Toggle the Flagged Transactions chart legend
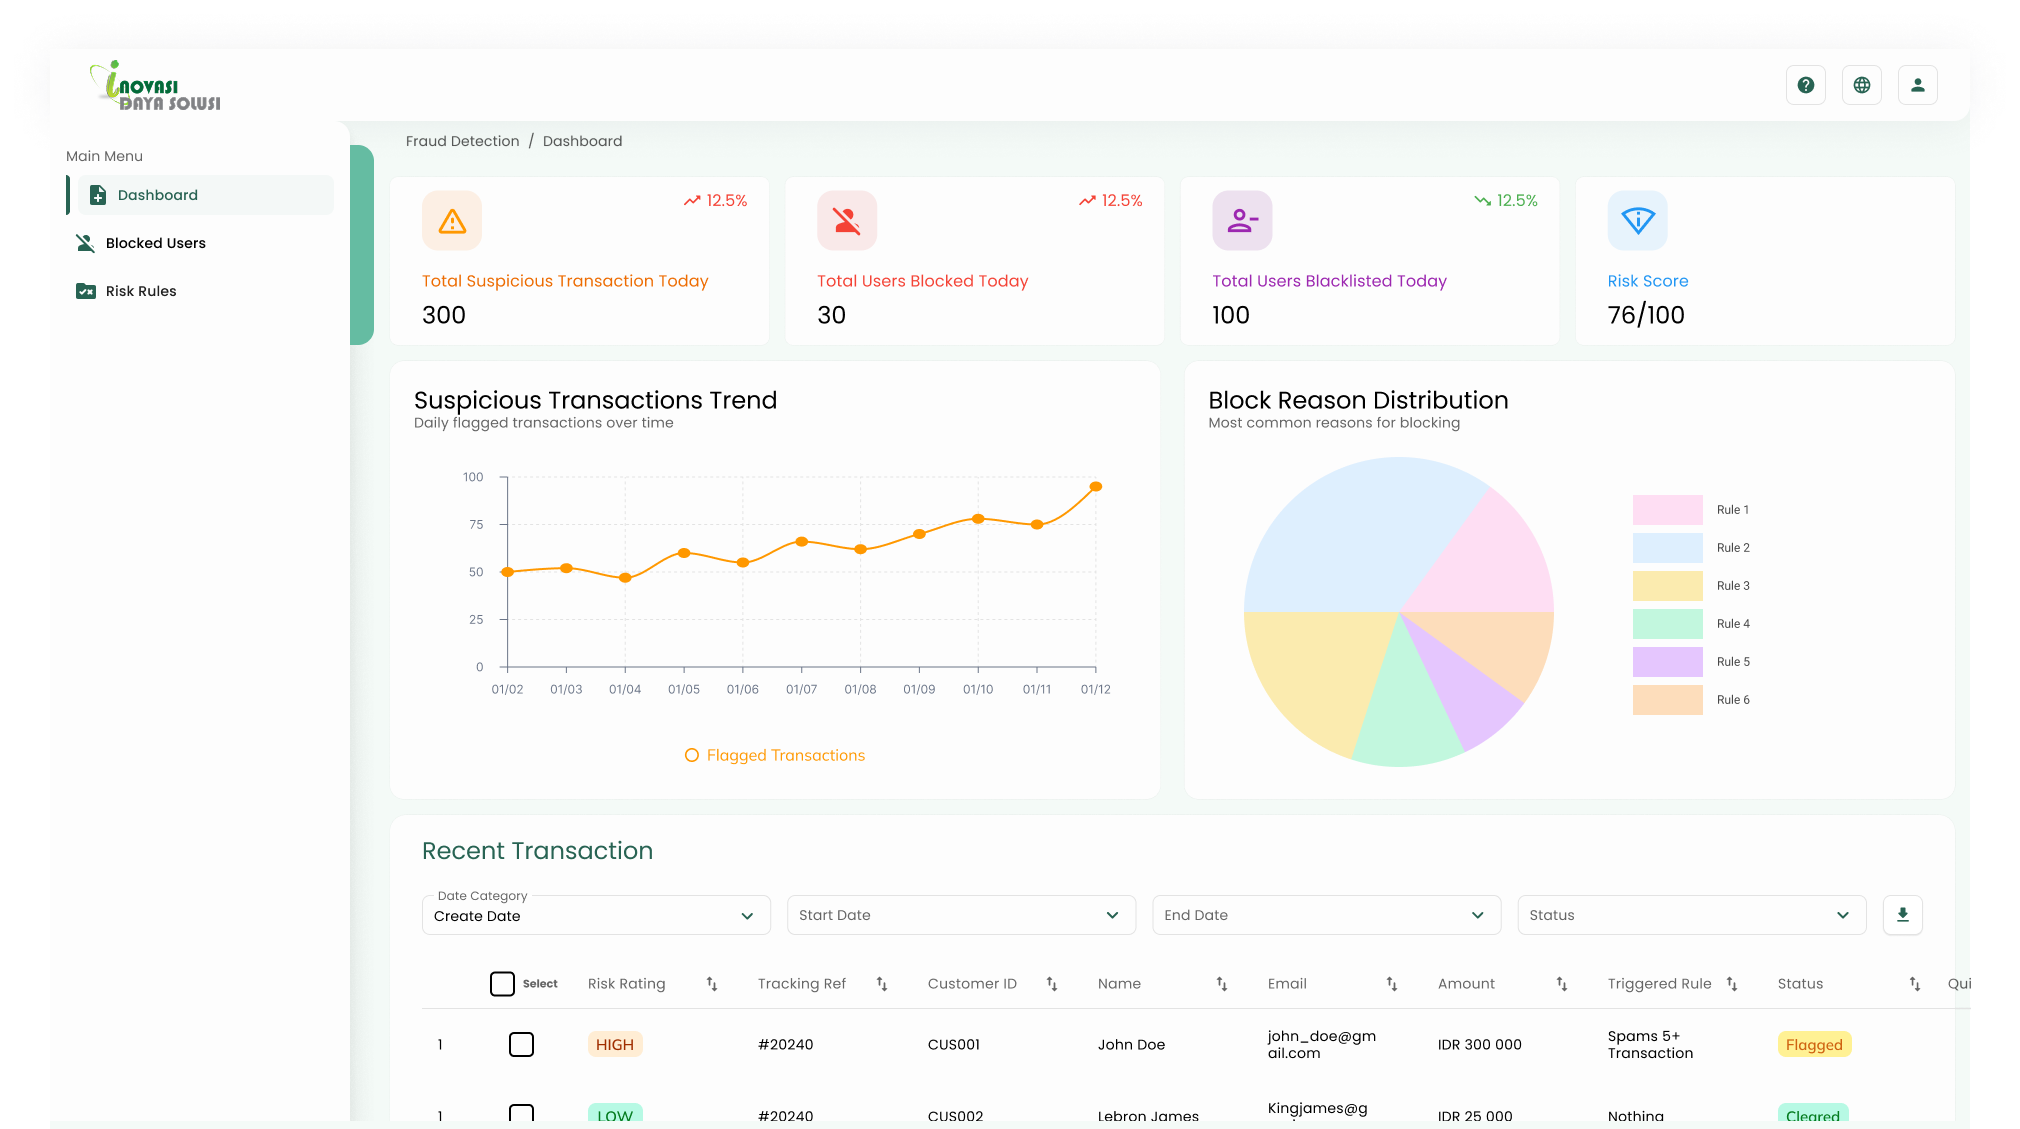The image size is (2020, 1129). pyautogui.click(x=775, y=755)
